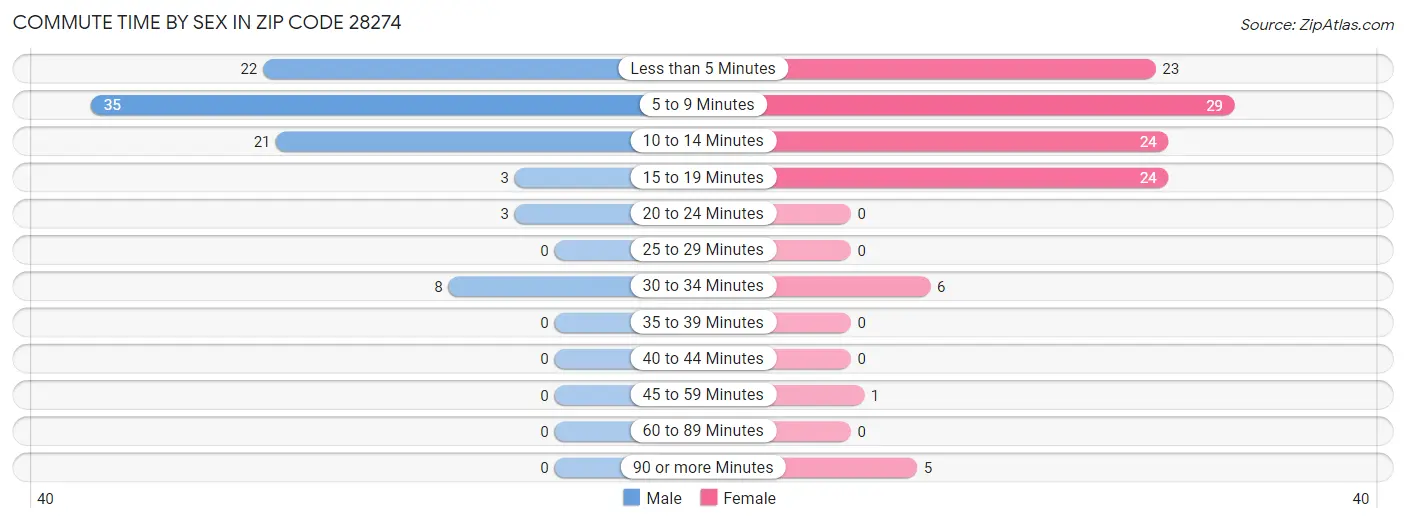The image size is (1406, 523).
Task: Toggle the Female legend label
Action: pos(749,498)
